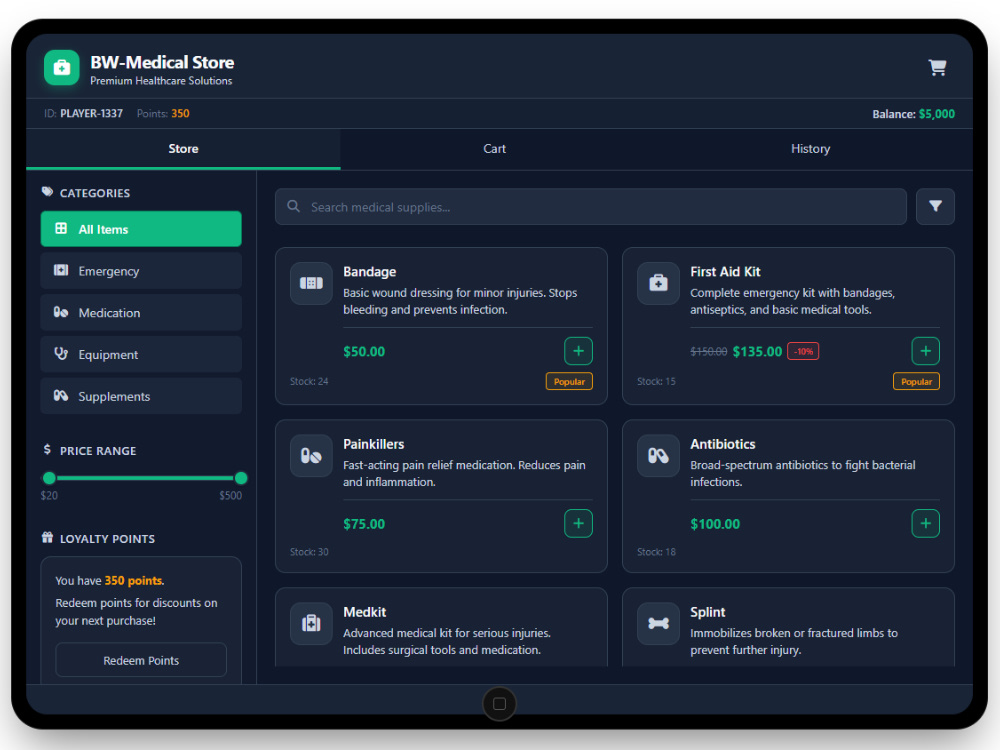This screenshot has height=750, width=1000.
Task: Click the Popular badge on First Aid Kit
Action: tap(916, 381)
